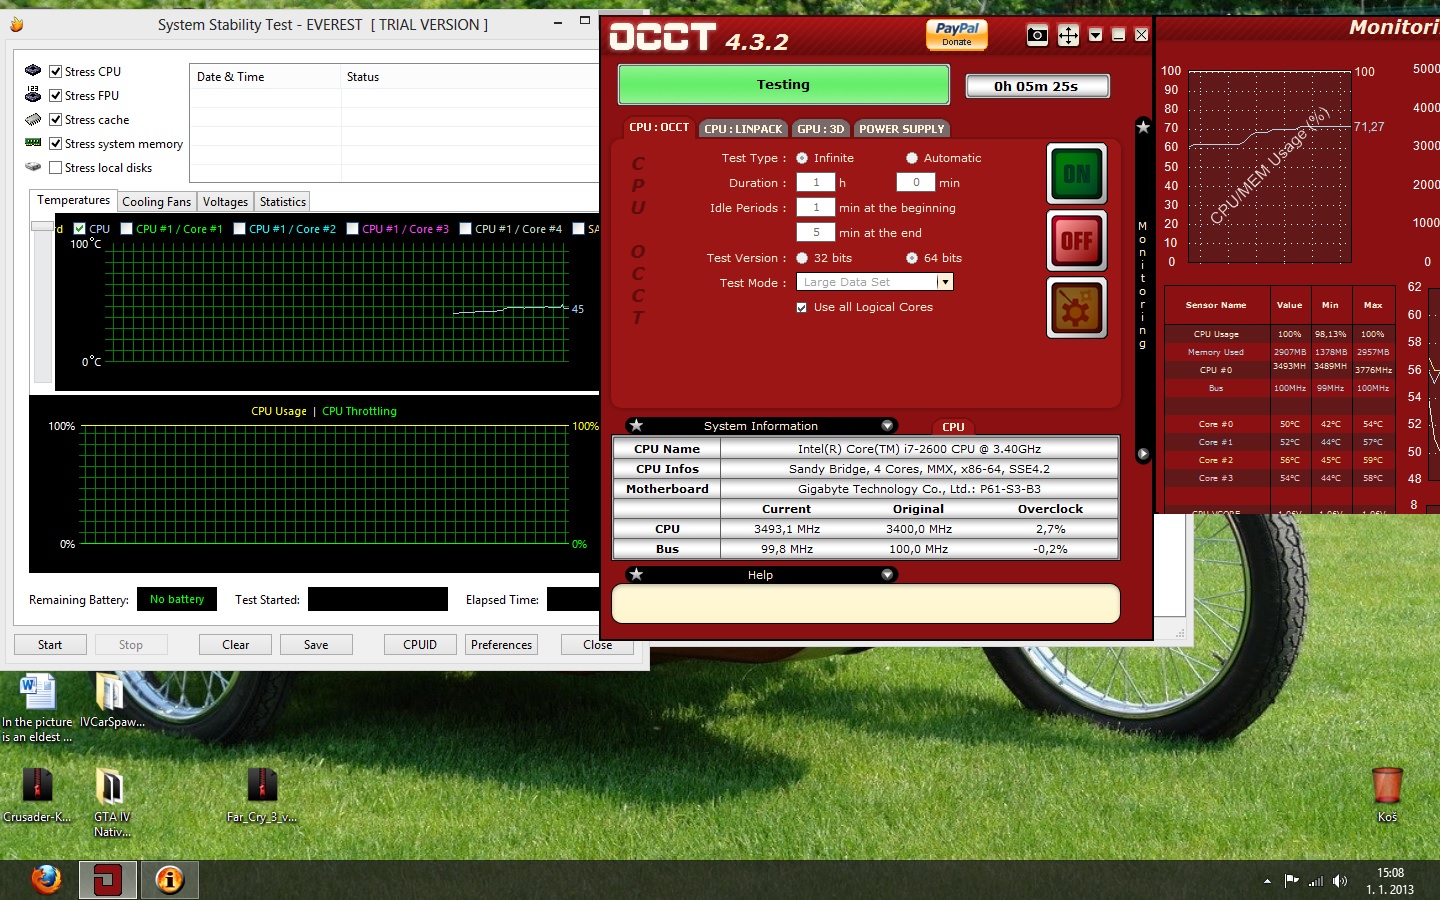Toggle Use all Logical Cores checkbox
Viewport: 1440px width, 900px height.
pos(802,308)
